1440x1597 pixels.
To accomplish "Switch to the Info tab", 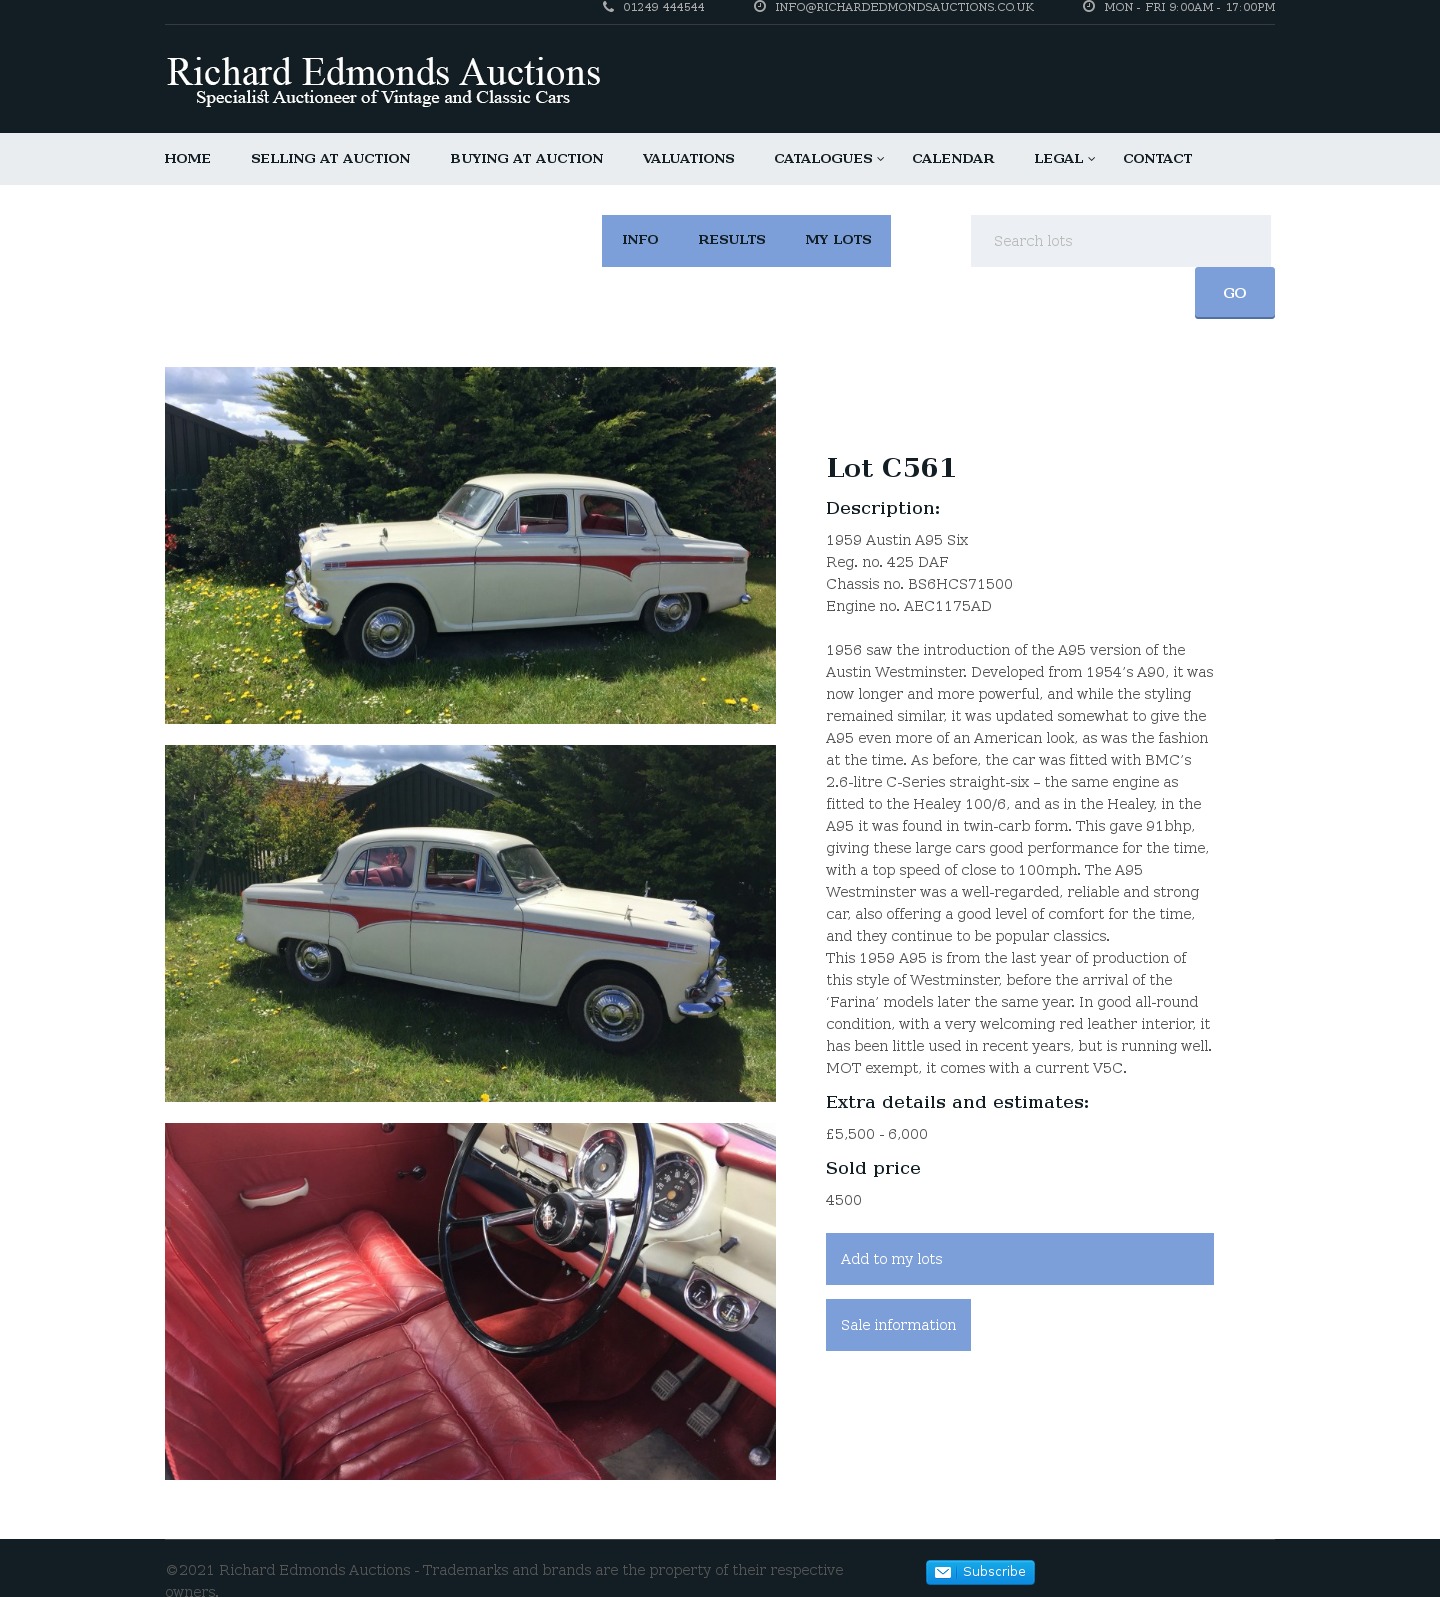I will [640, 241].
